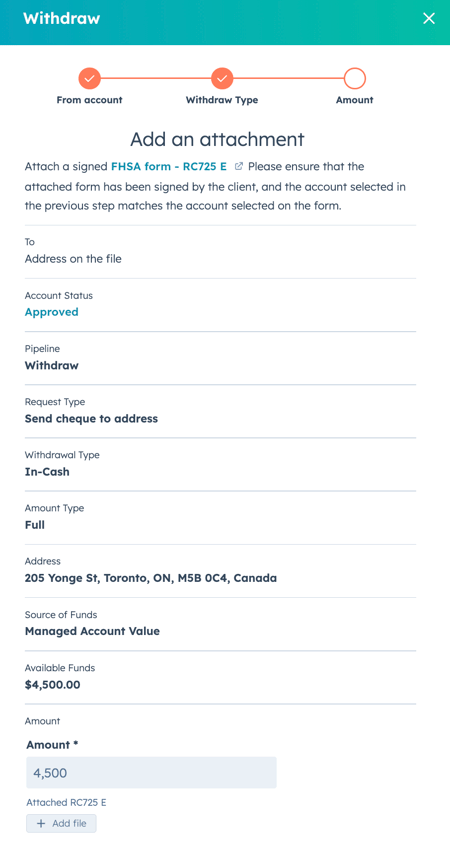The height and width of the screenshot is (845, 450).
Task: Click the Managed Account Value source text
Action: pos(92,631)
